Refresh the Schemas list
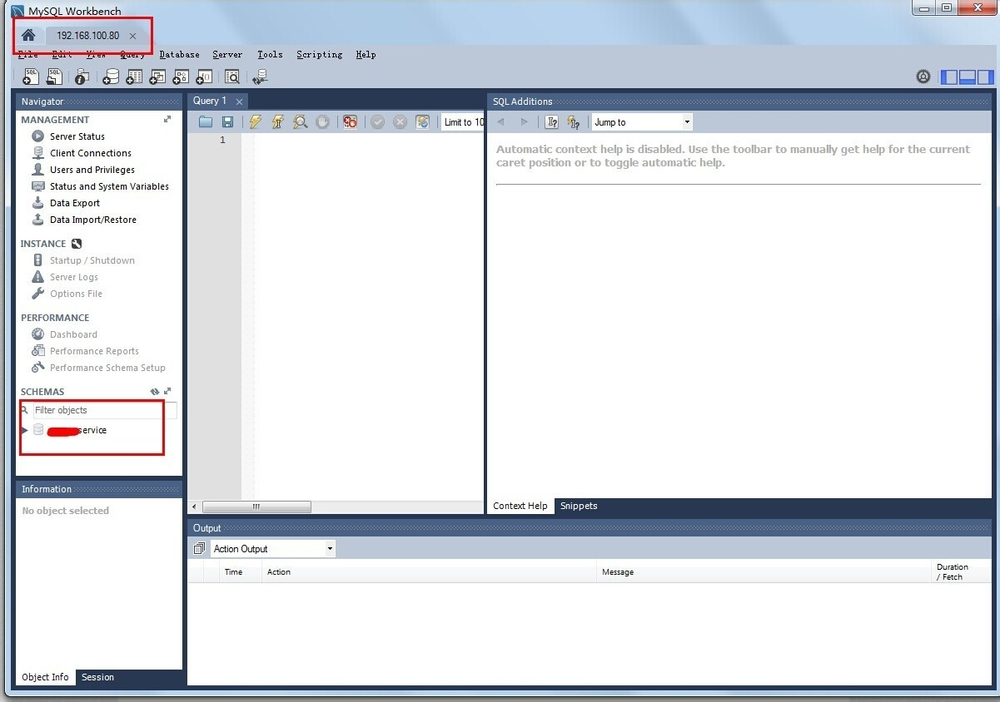The image size is (1000, 702). (154, 391)
